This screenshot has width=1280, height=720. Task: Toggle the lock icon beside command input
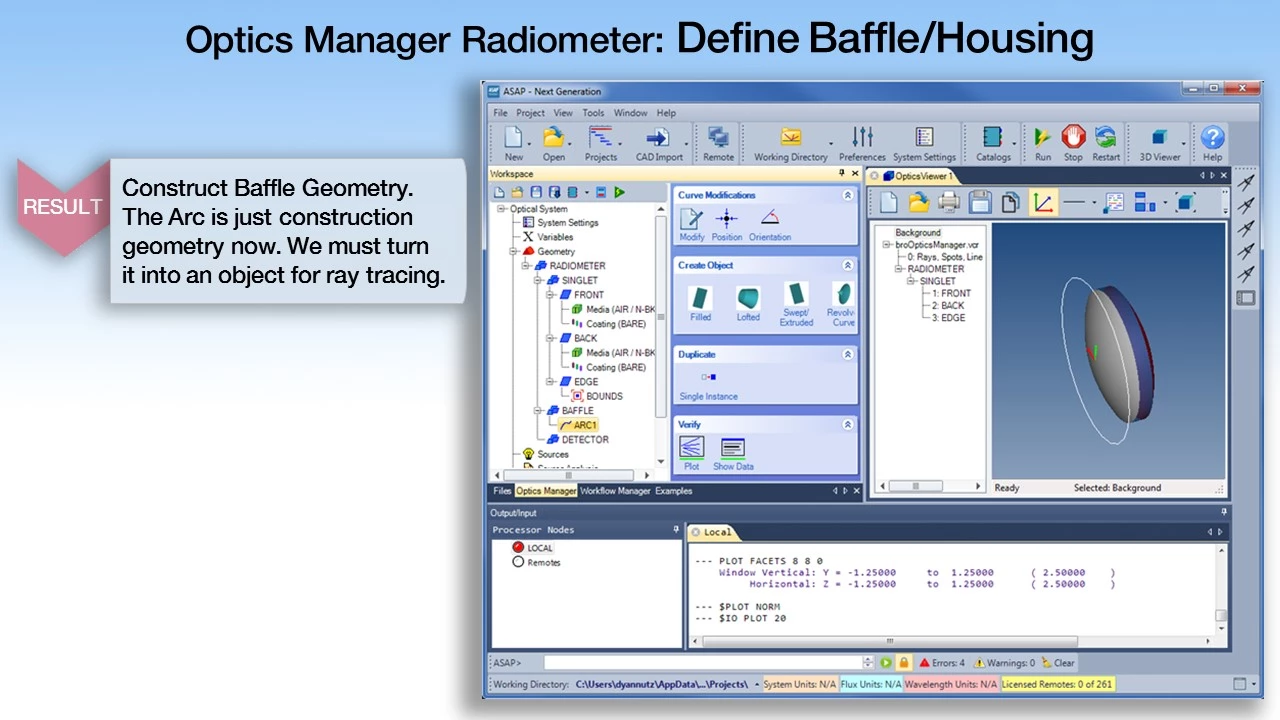(x=903, y=663)
